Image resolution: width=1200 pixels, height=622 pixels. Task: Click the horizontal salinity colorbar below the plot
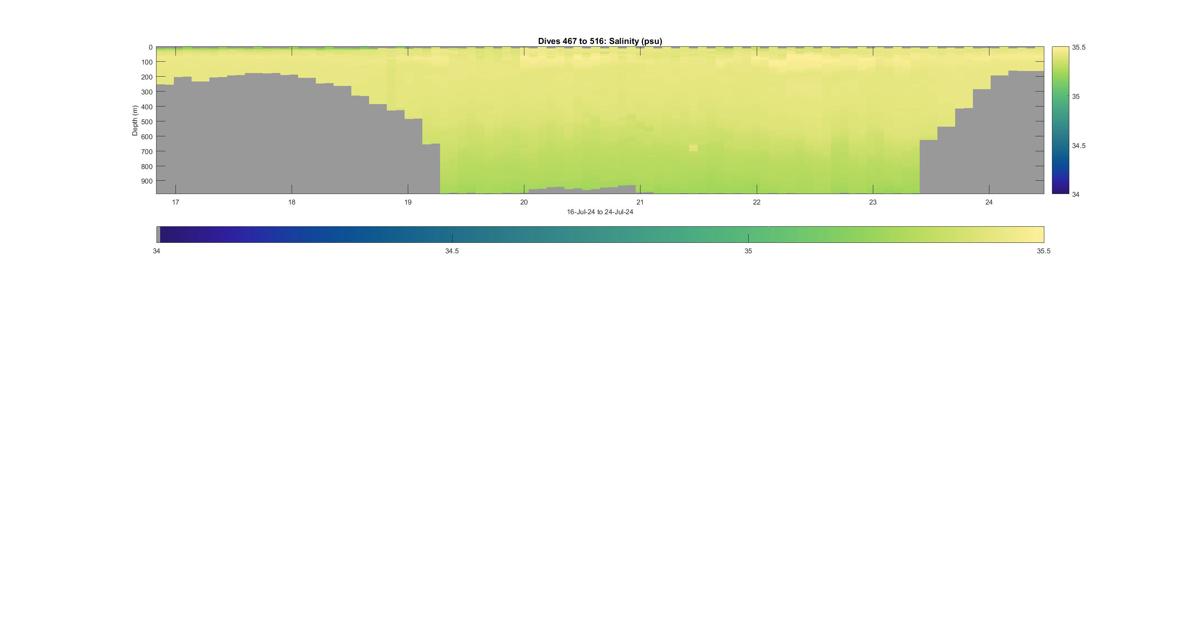600,234
